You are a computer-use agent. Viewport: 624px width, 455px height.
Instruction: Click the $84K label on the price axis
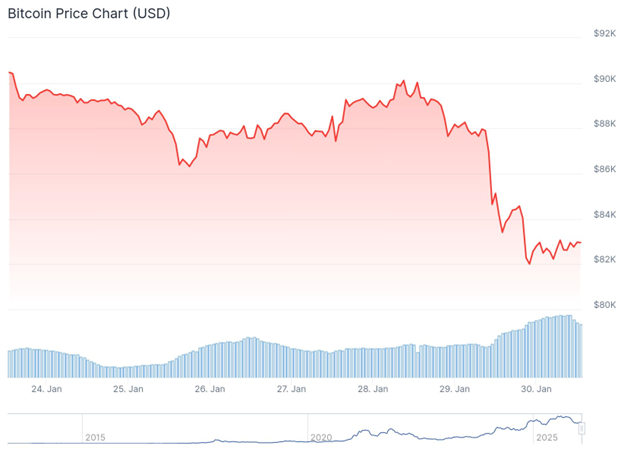pyautogui.click(x=604, y=214)
